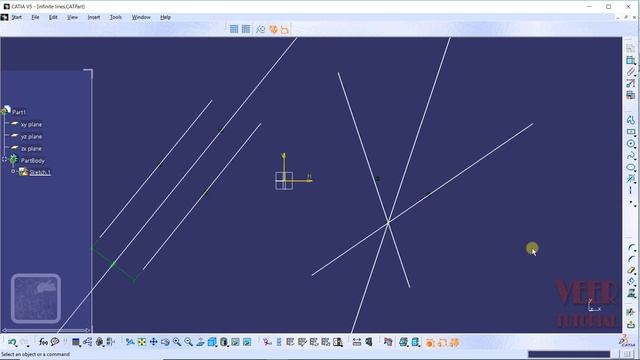
Task: Open the File menu
Action: tap(35, 17)
